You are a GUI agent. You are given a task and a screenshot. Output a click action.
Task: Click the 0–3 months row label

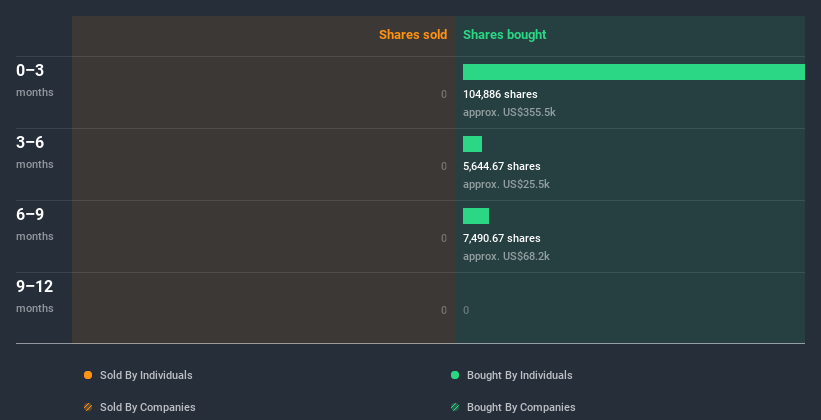click(35, 80)
